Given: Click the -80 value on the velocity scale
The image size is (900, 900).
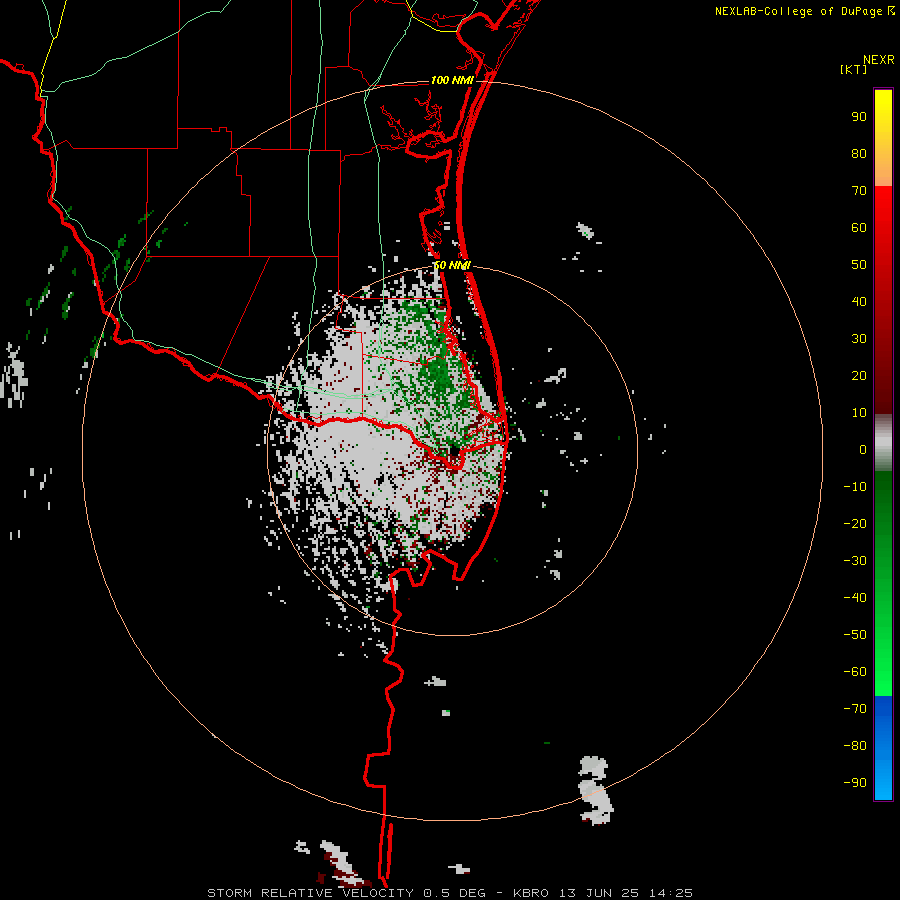Looking at the screenshot, I should click(855, 746).
